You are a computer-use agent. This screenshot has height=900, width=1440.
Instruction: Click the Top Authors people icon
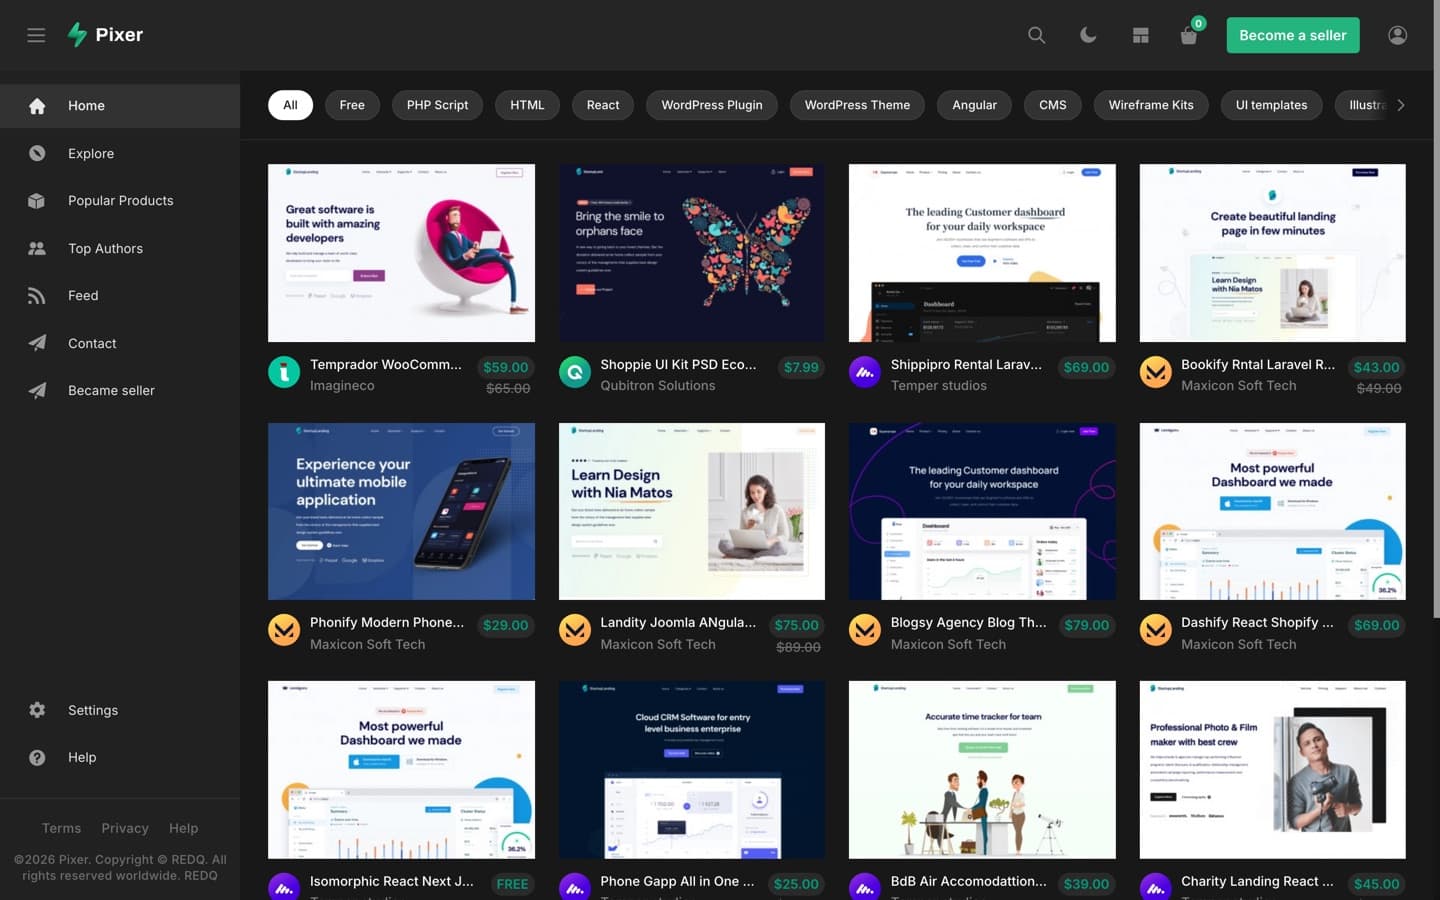(37, 248)
